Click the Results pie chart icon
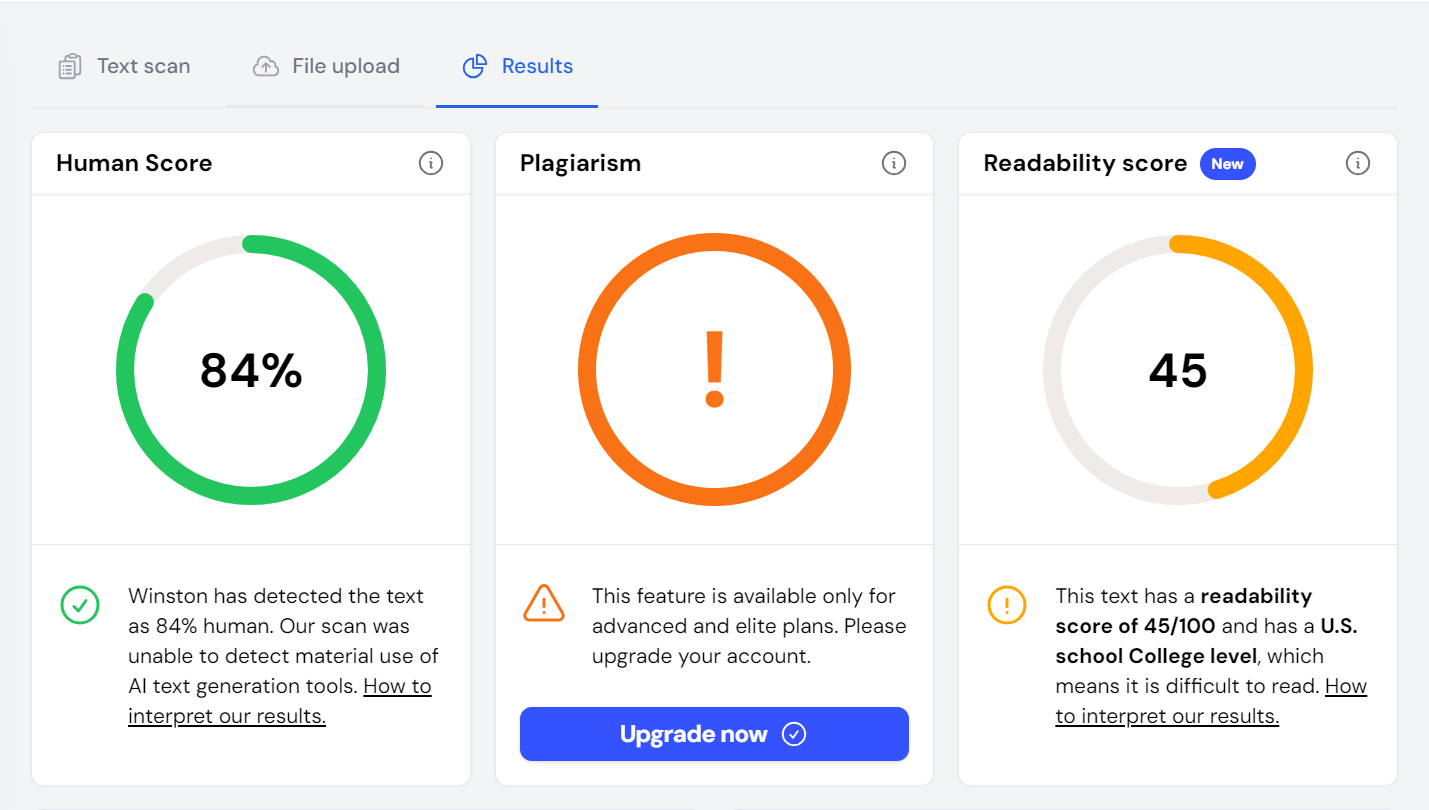Image resolution: width=1429 pixels, height=810 pixels. click(474, 67)
